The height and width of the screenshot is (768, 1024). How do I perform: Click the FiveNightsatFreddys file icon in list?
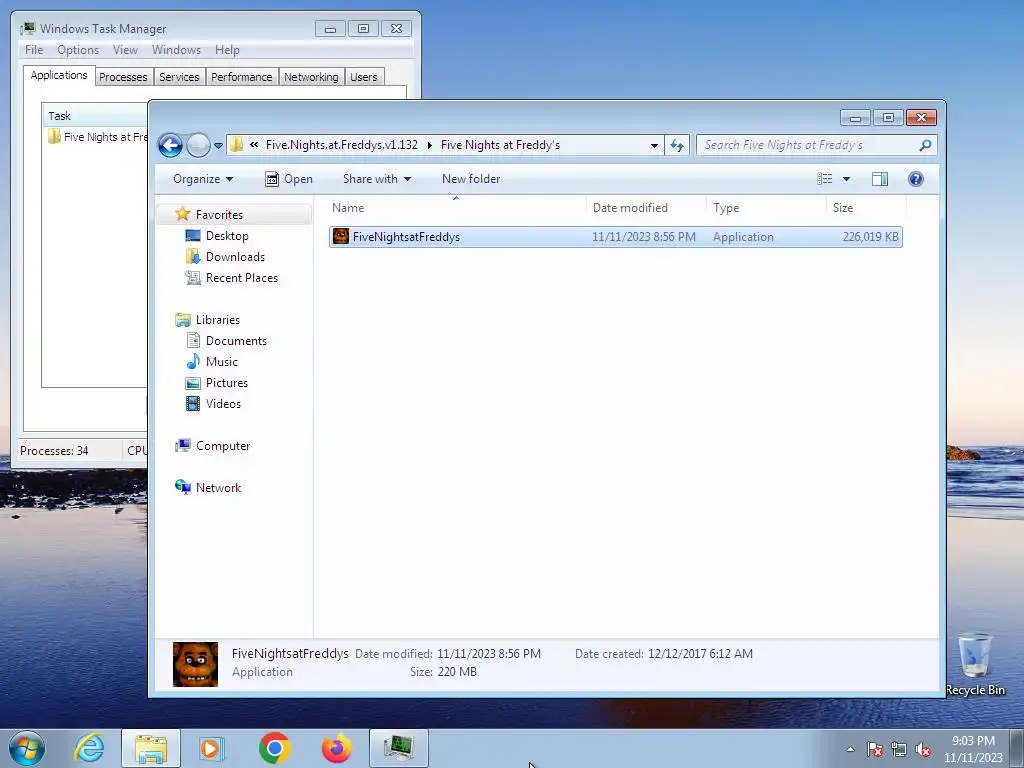341,236
